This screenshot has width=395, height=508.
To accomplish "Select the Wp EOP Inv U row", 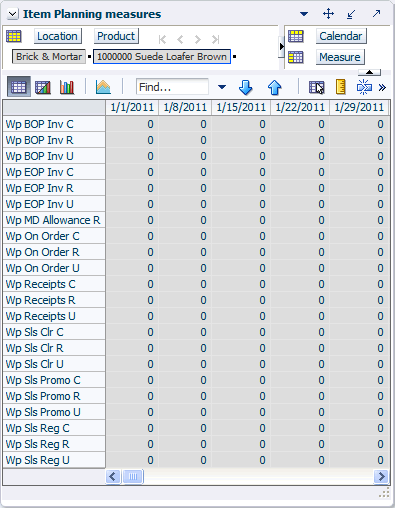I will (54, 204).
